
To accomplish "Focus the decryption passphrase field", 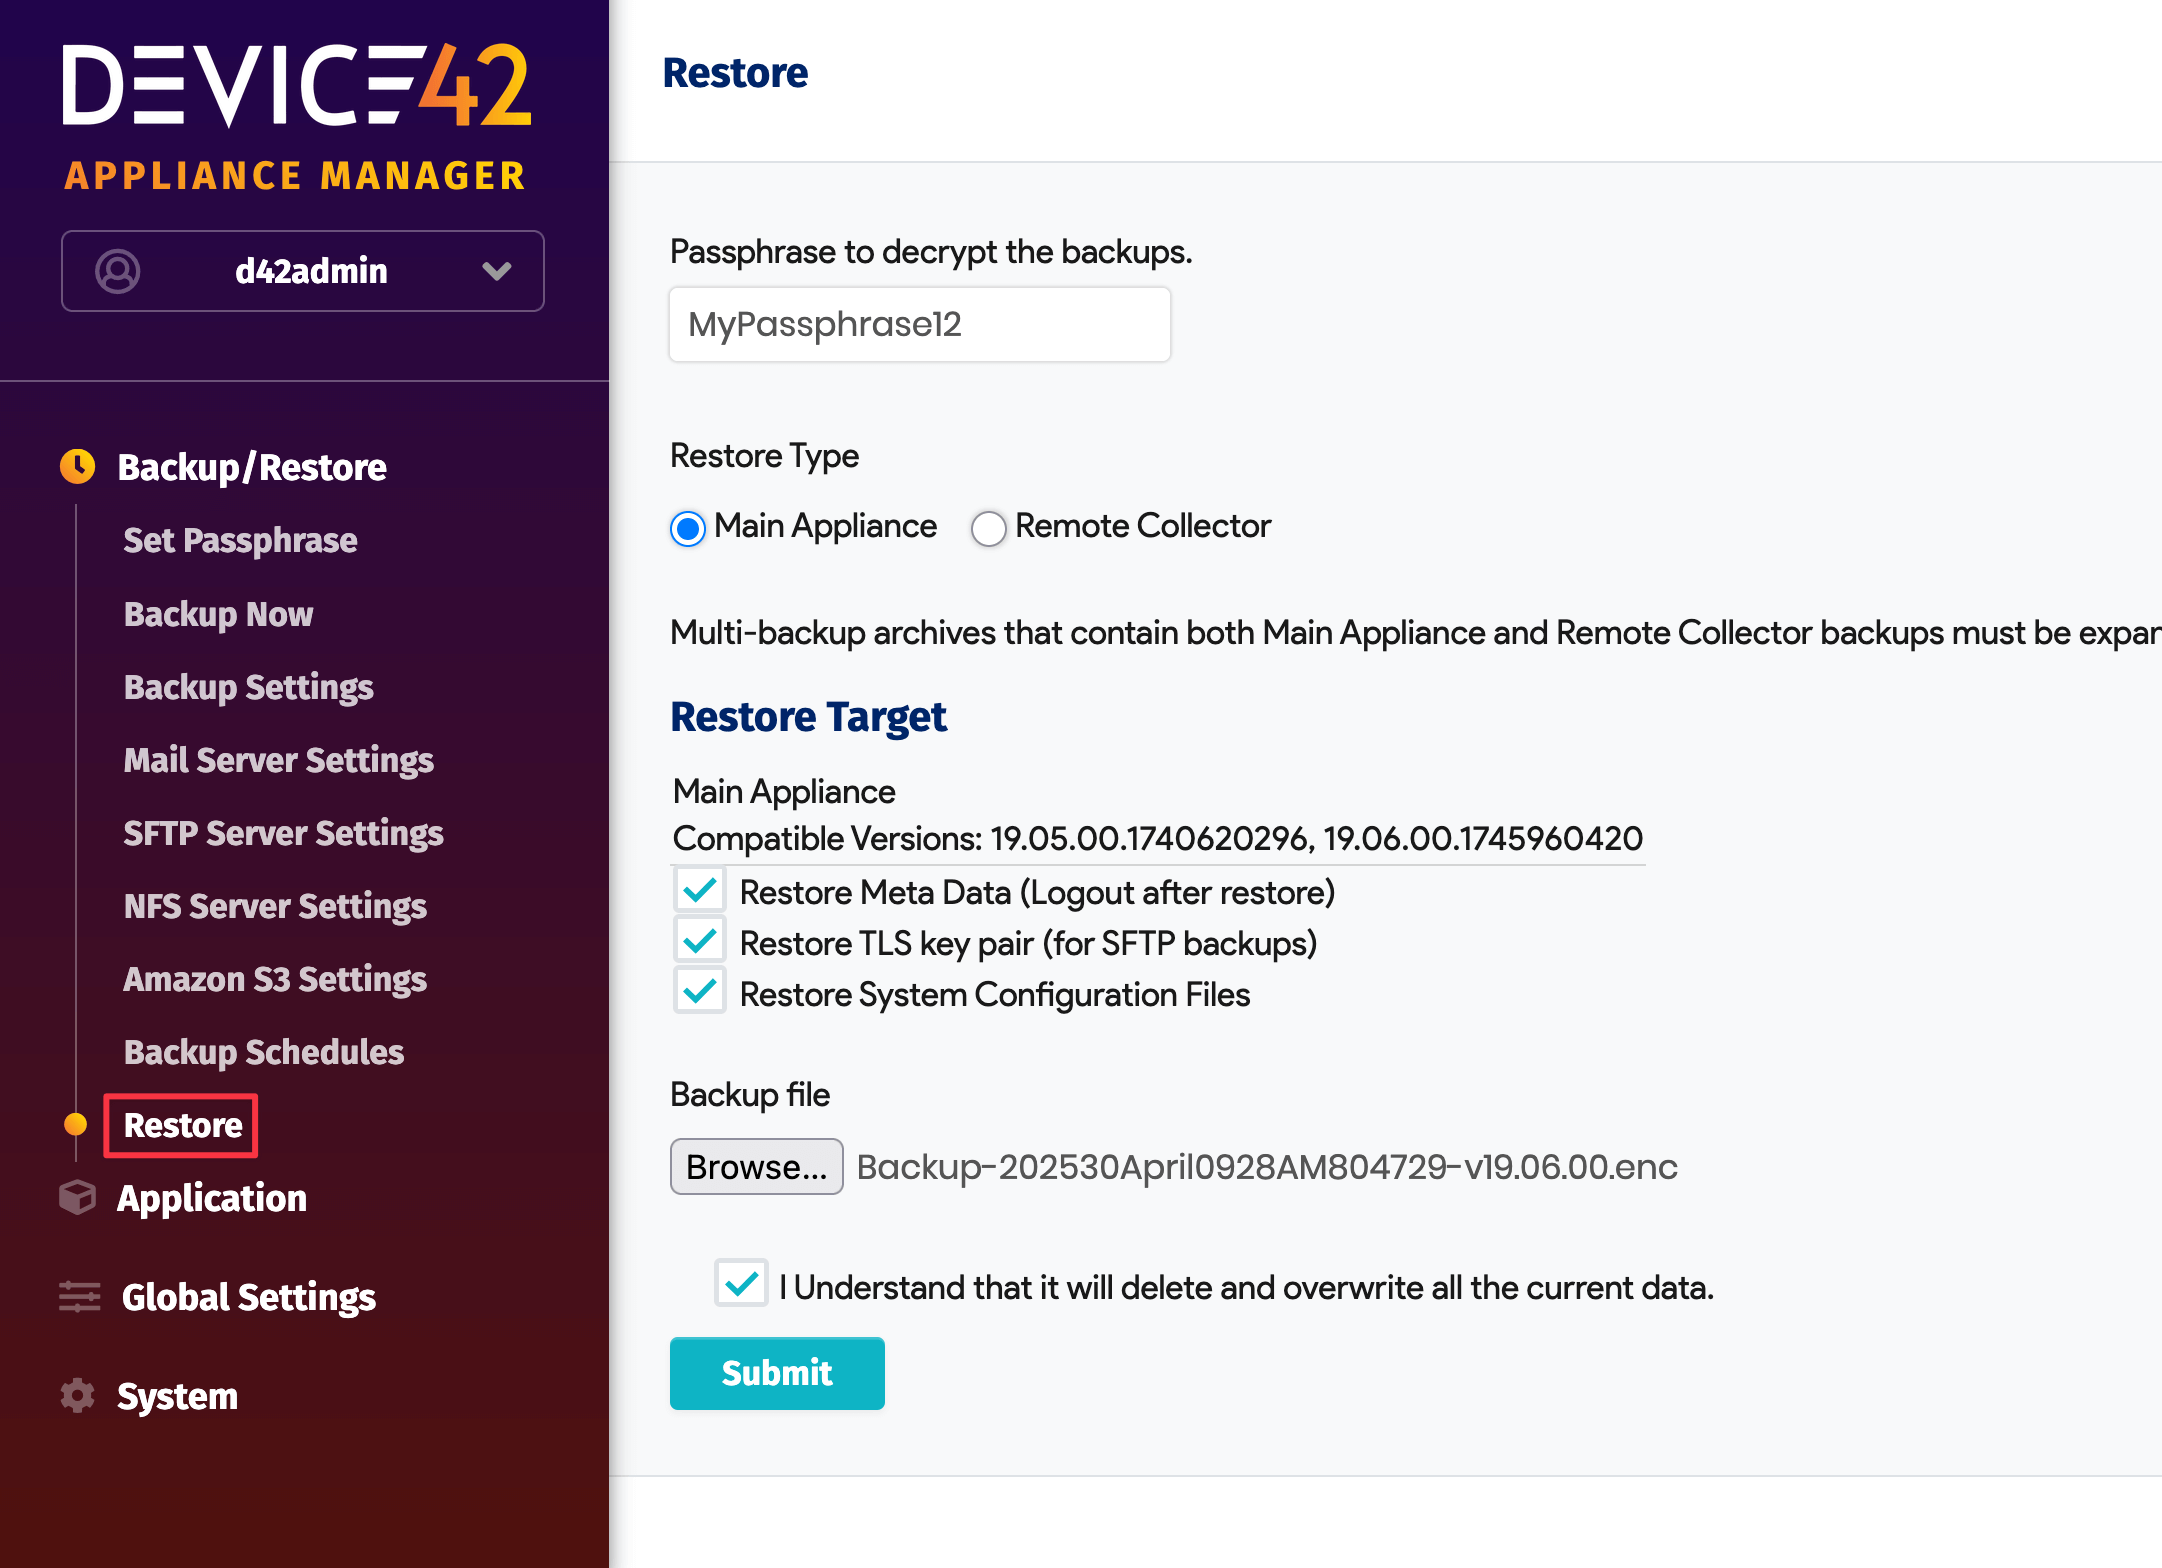I will (919, 325).
